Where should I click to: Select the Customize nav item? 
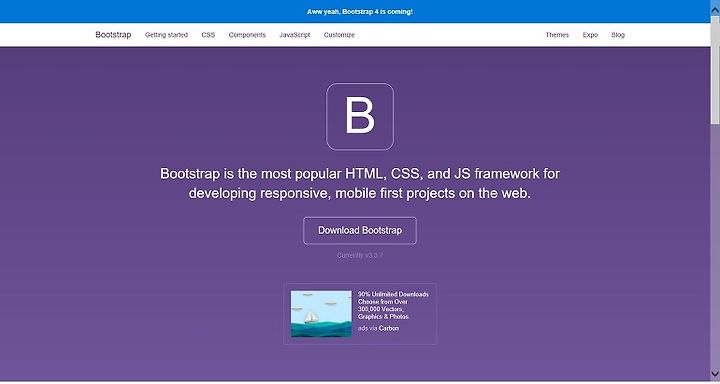pyautogui.click(x=339, y=35)
